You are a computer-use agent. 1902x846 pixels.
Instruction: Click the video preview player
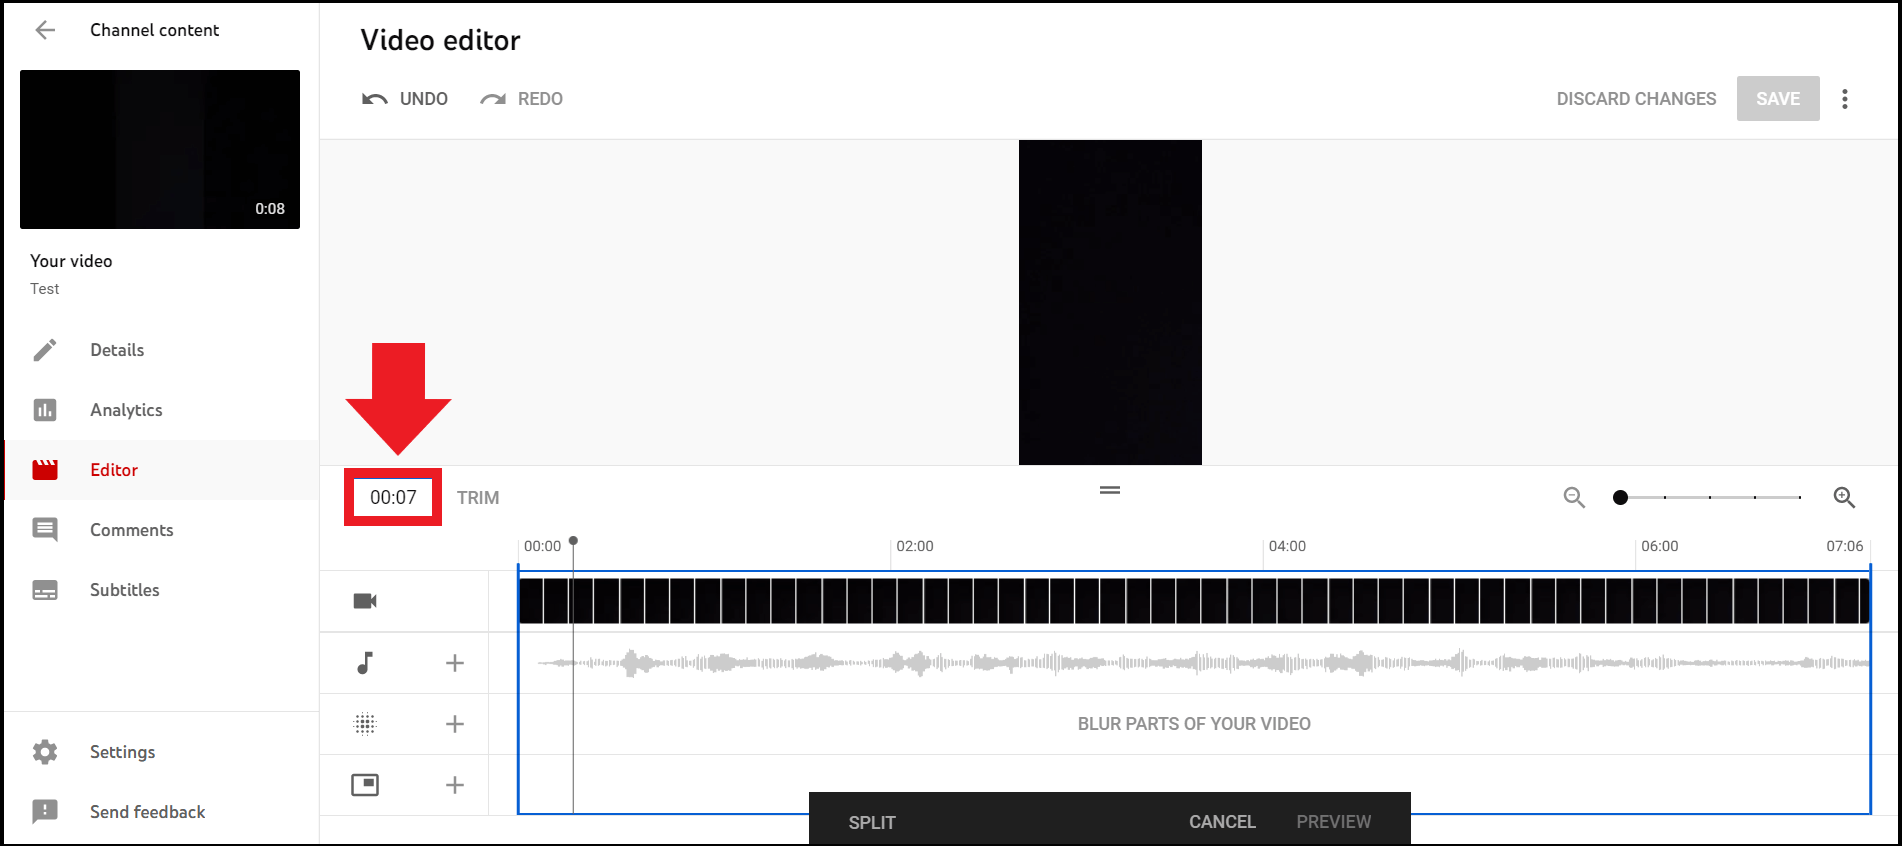[1110, 302]
